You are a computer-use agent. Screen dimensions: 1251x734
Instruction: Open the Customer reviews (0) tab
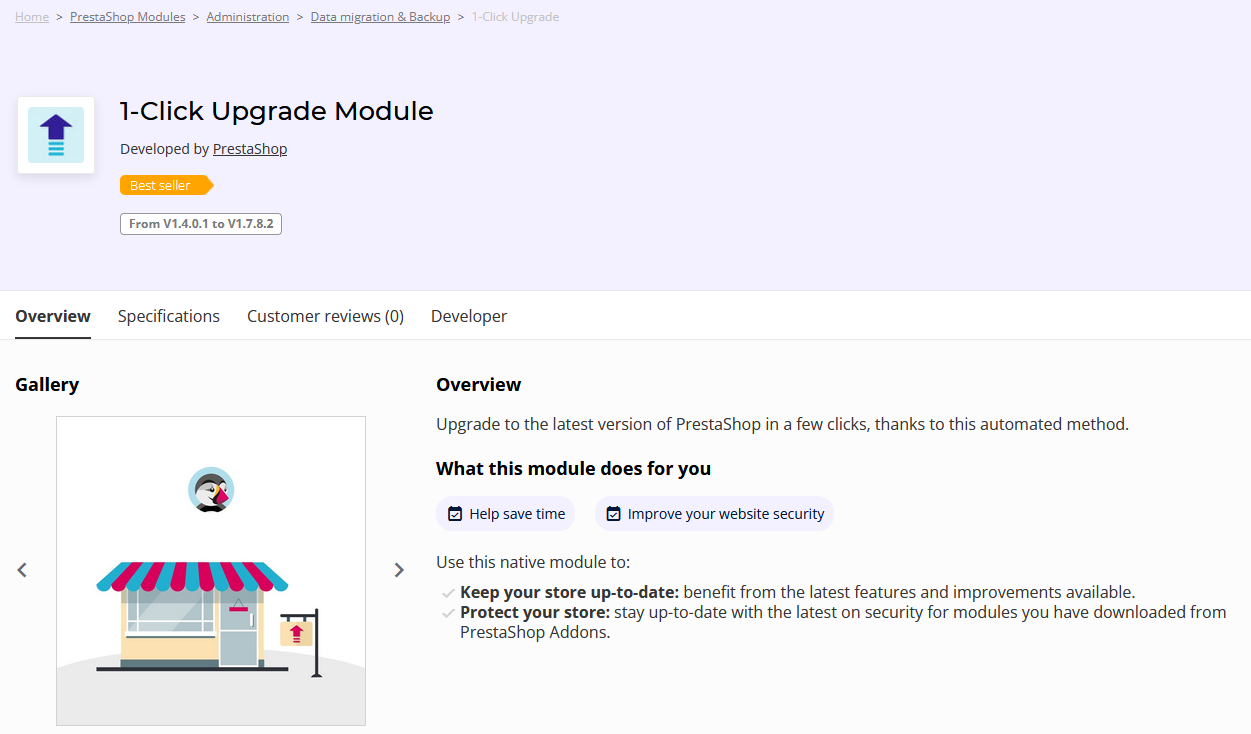pos(325,316)
